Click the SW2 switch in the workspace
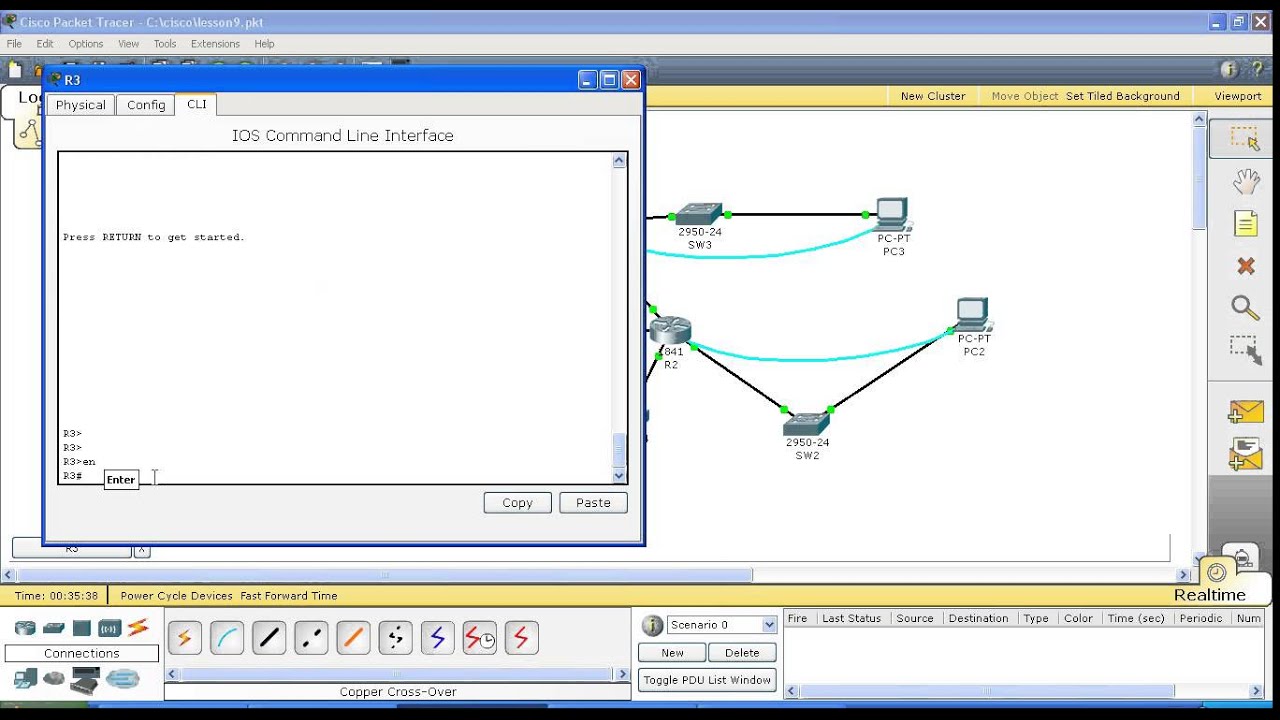 807,424
